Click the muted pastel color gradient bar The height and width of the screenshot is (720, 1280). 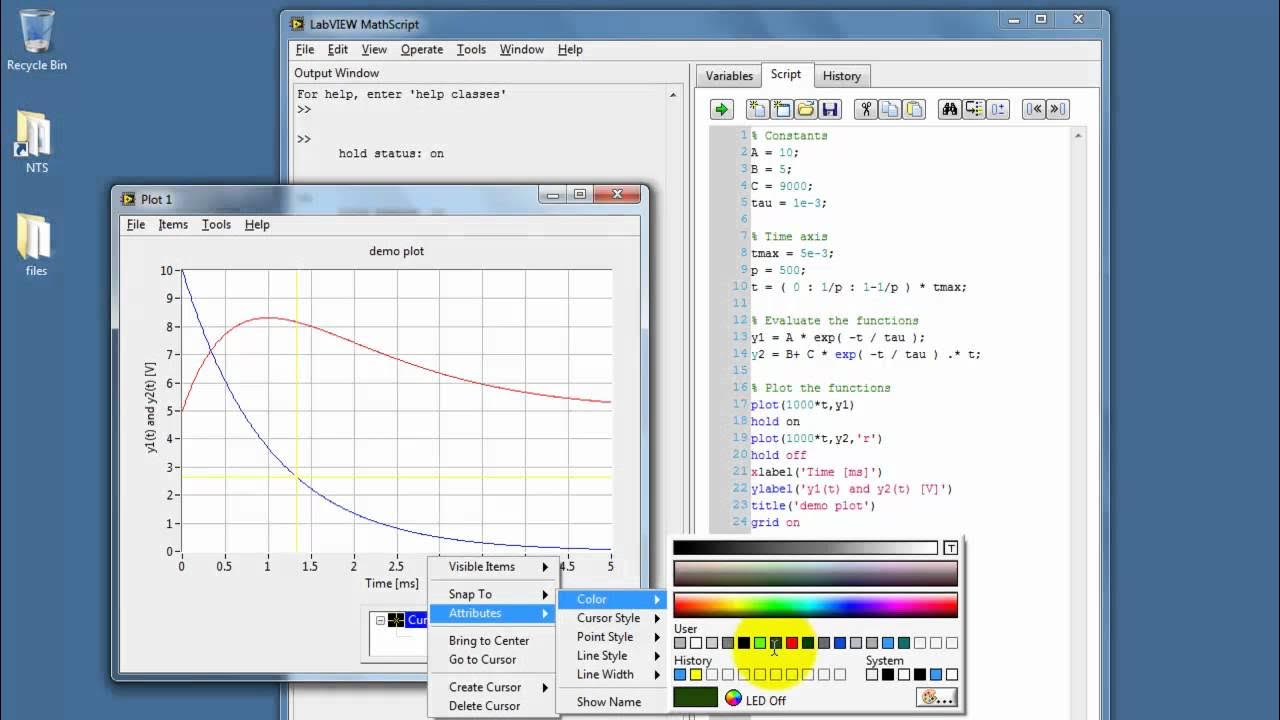(815, 573)
